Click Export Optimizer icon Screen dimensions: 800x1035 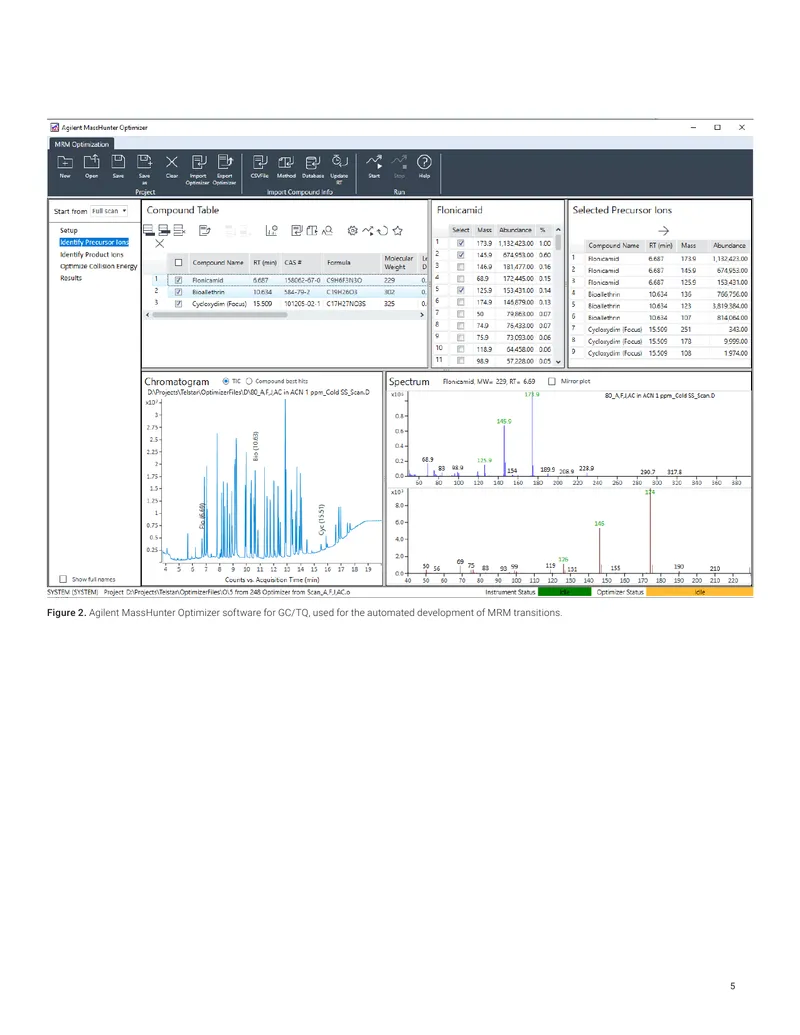tap(224, 162)
